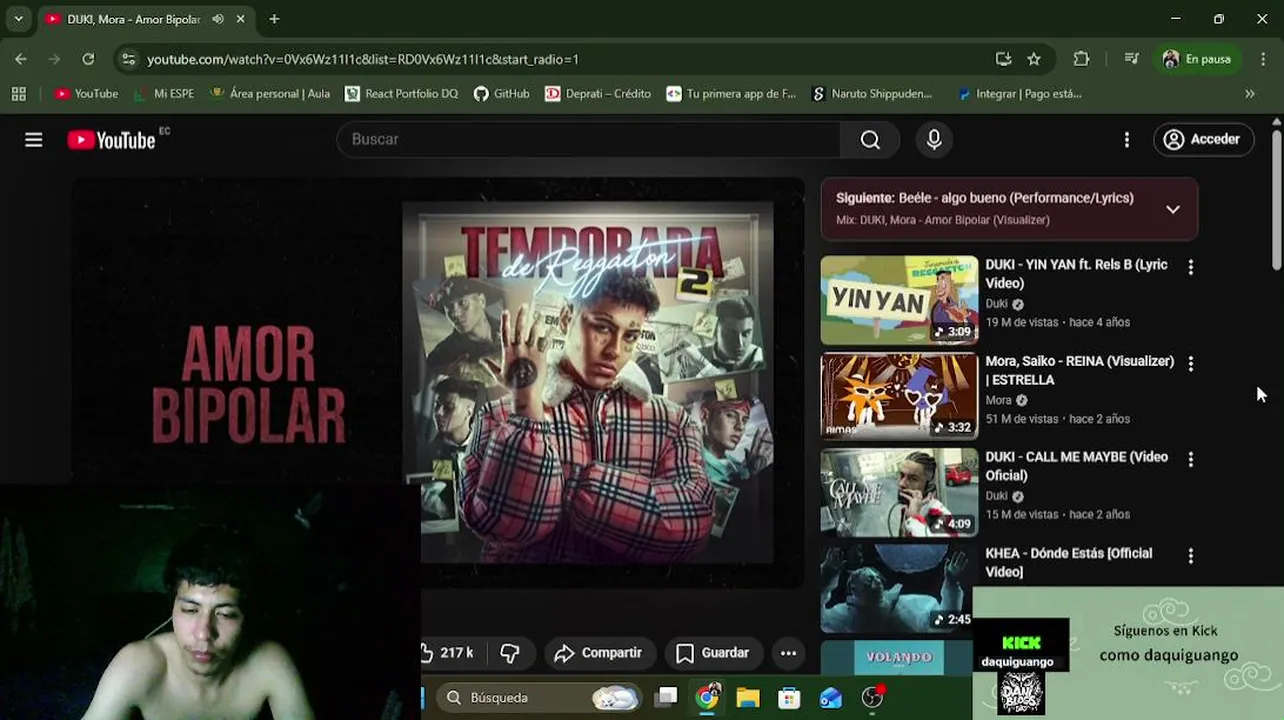Click the Guardar save button
This screenshot has width=1284, height=720.
(x=713, y=653)
